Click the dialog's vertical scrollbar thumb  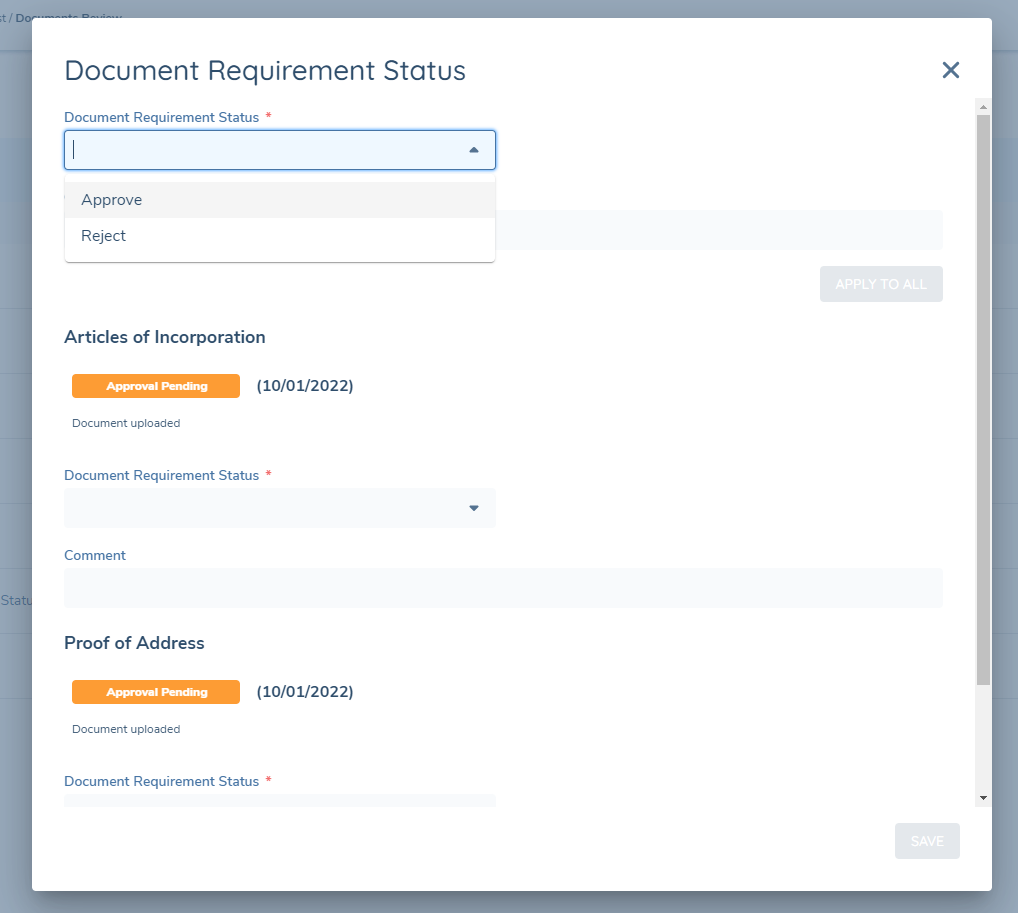(x=983, y=400)
